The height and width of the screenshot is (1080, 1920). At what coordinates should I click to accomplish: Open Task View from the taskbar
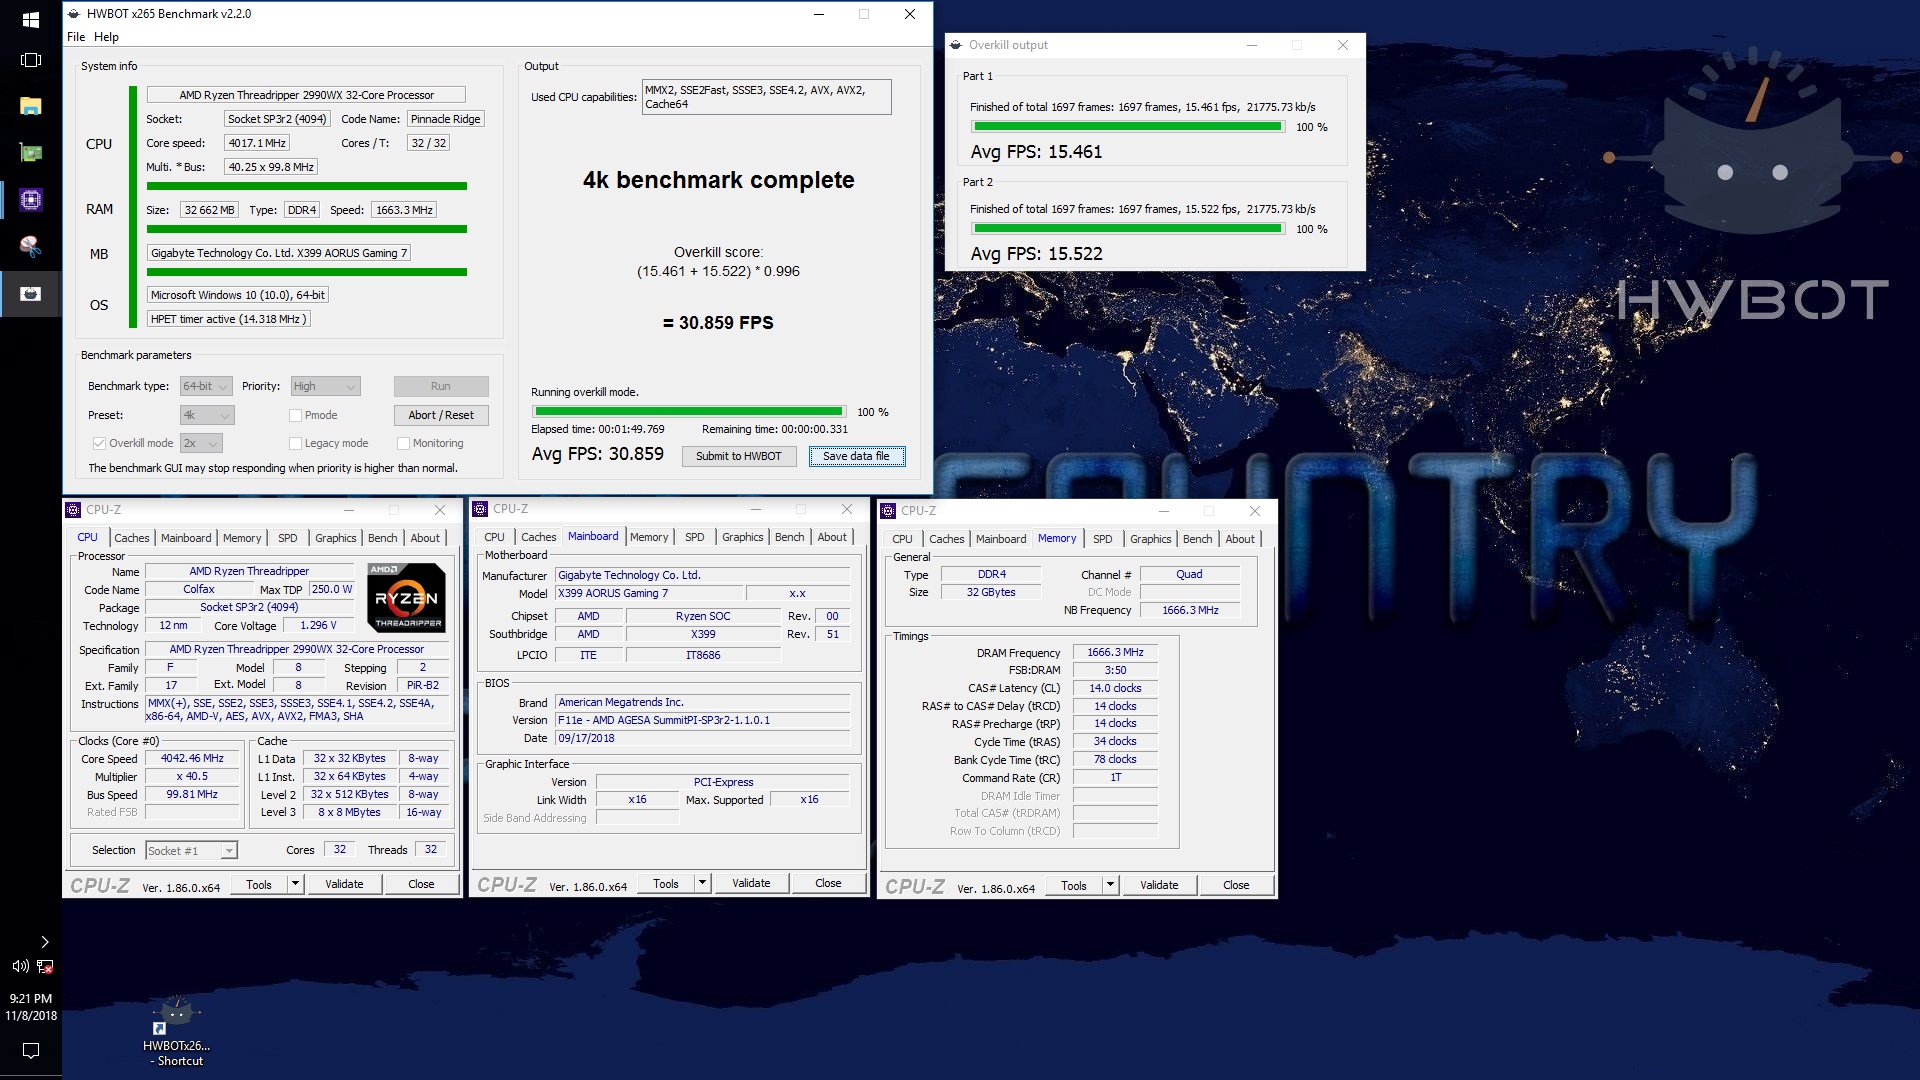(30, 60)
